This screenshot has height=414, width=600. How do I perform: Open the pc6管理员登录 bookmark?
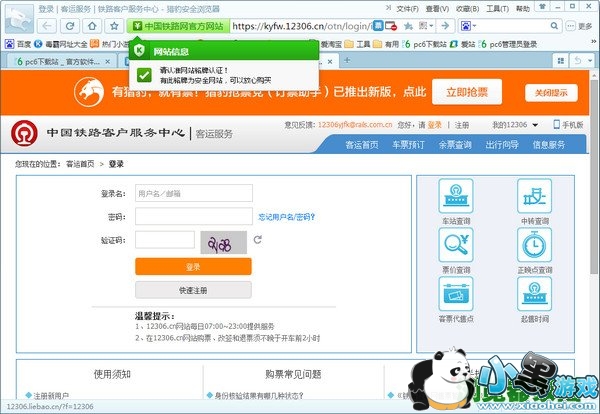(508, 44)
